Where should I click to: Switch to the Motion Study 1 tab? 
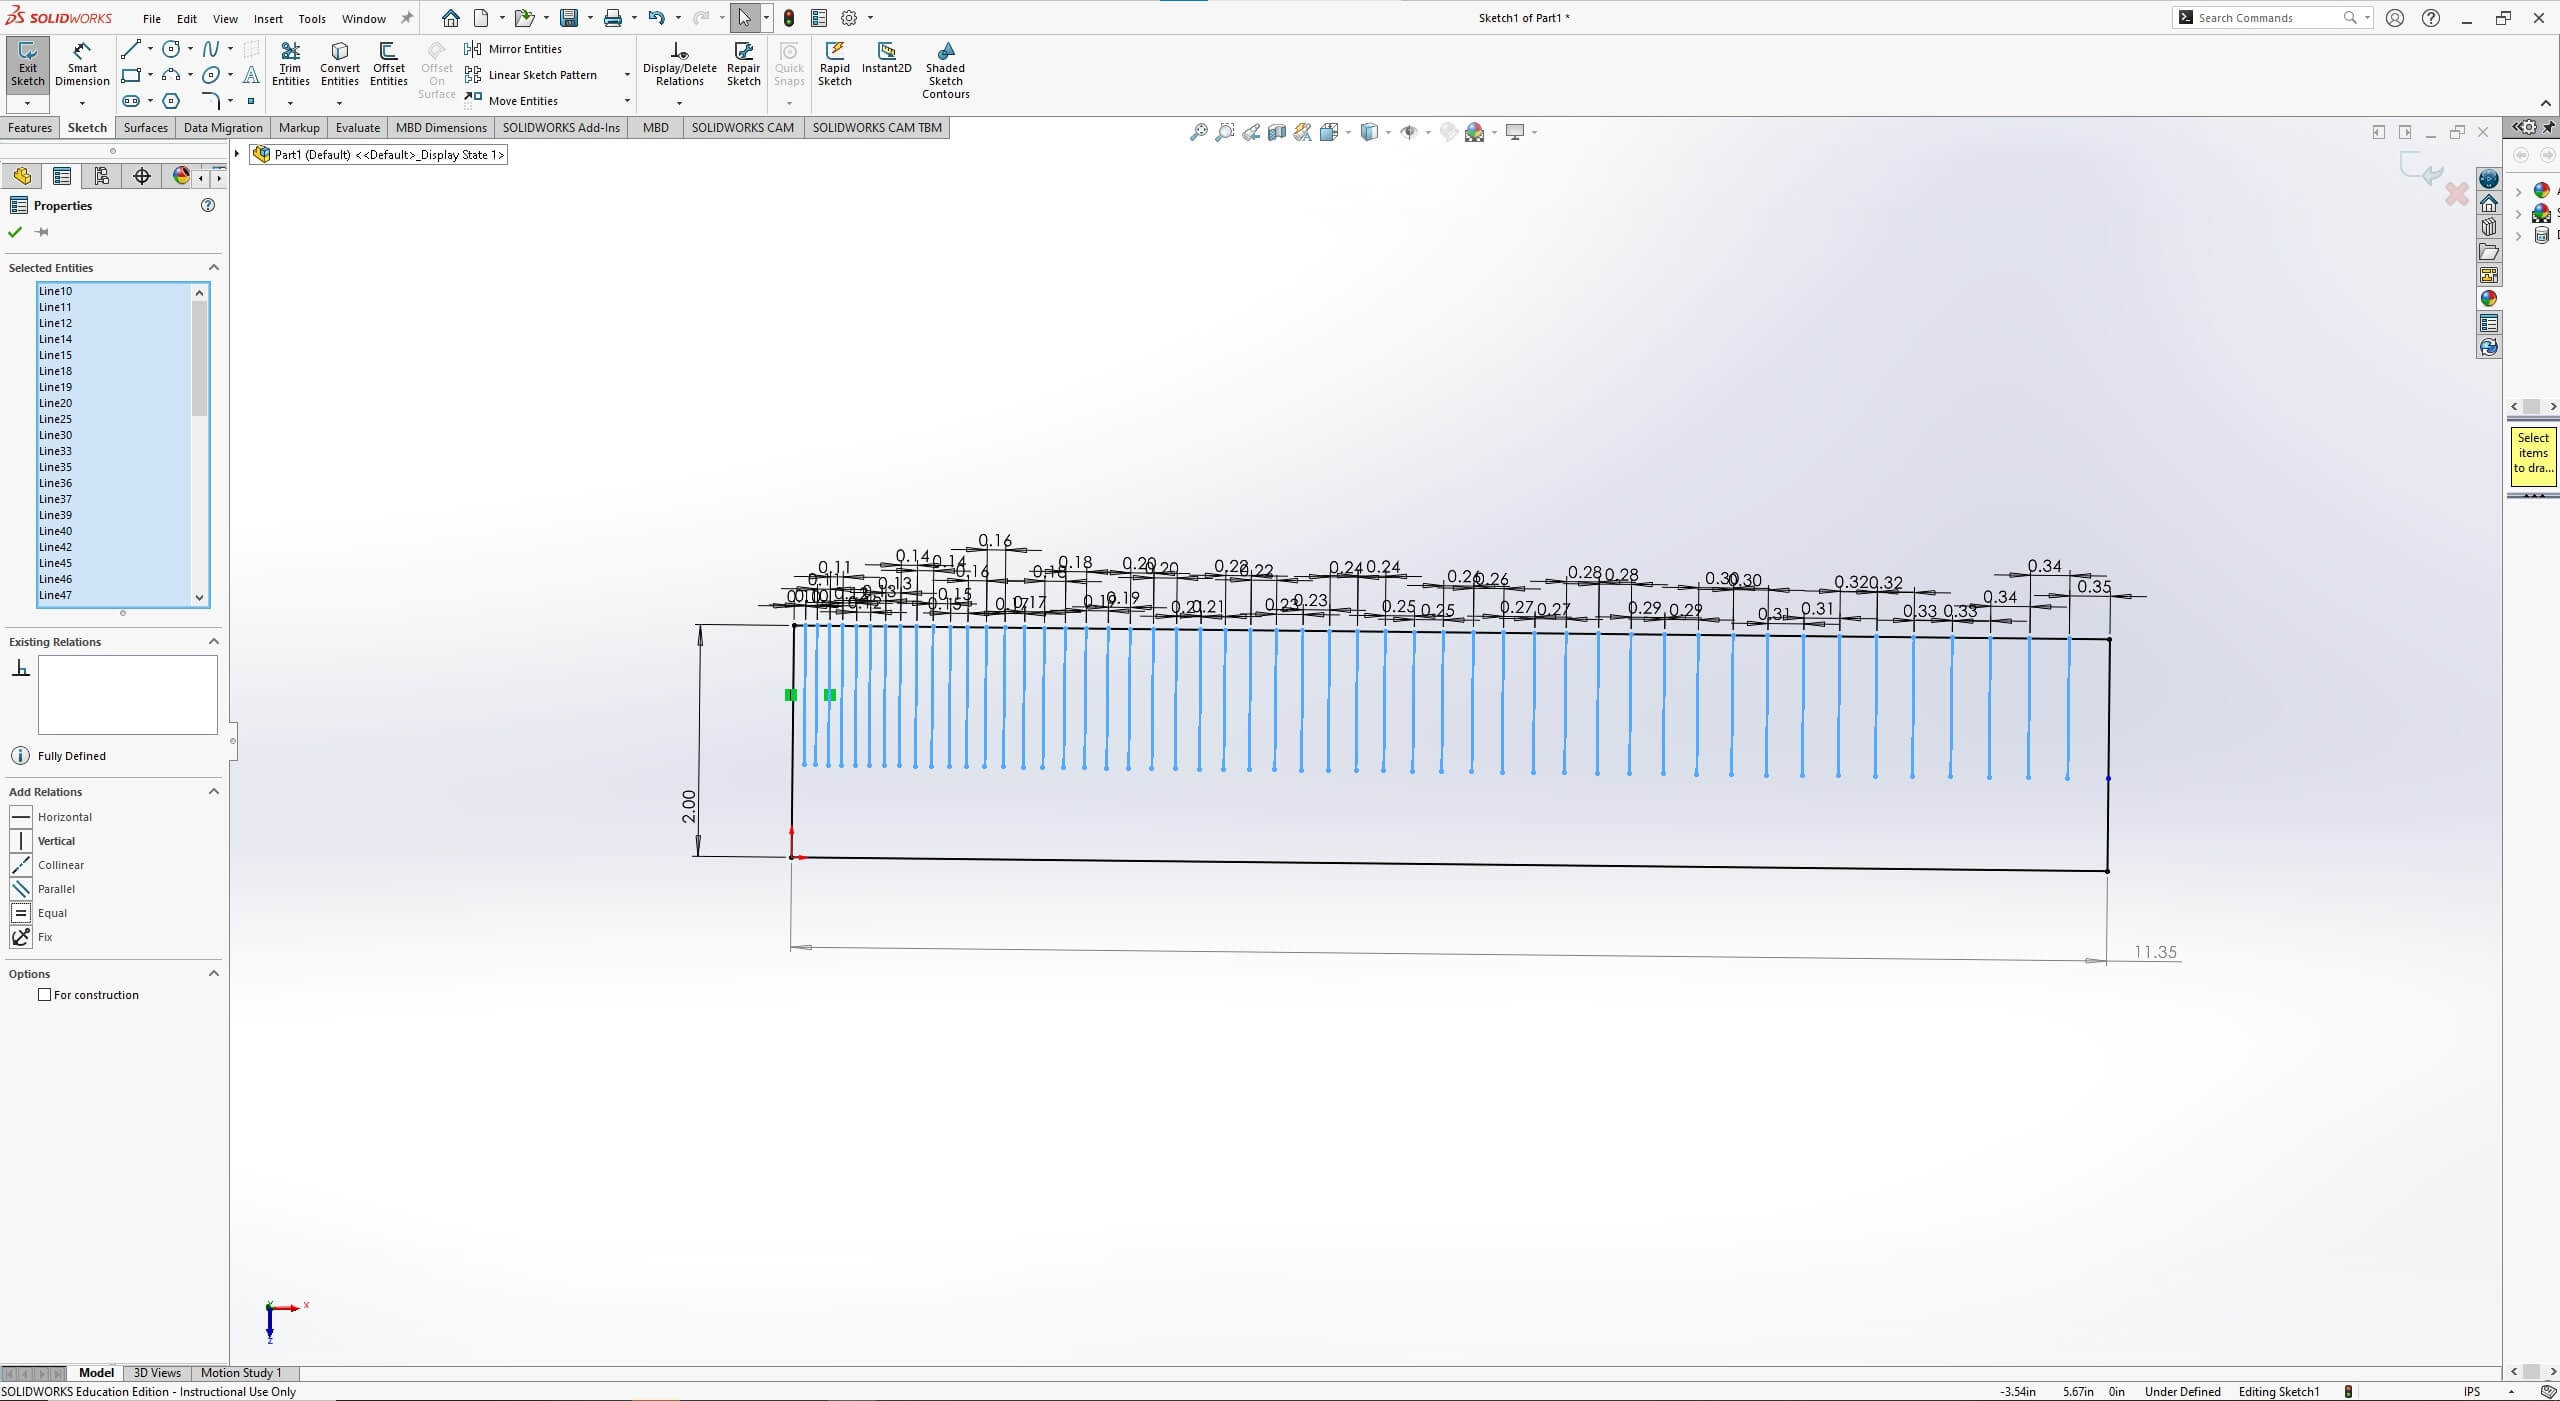coord(241,1373)
